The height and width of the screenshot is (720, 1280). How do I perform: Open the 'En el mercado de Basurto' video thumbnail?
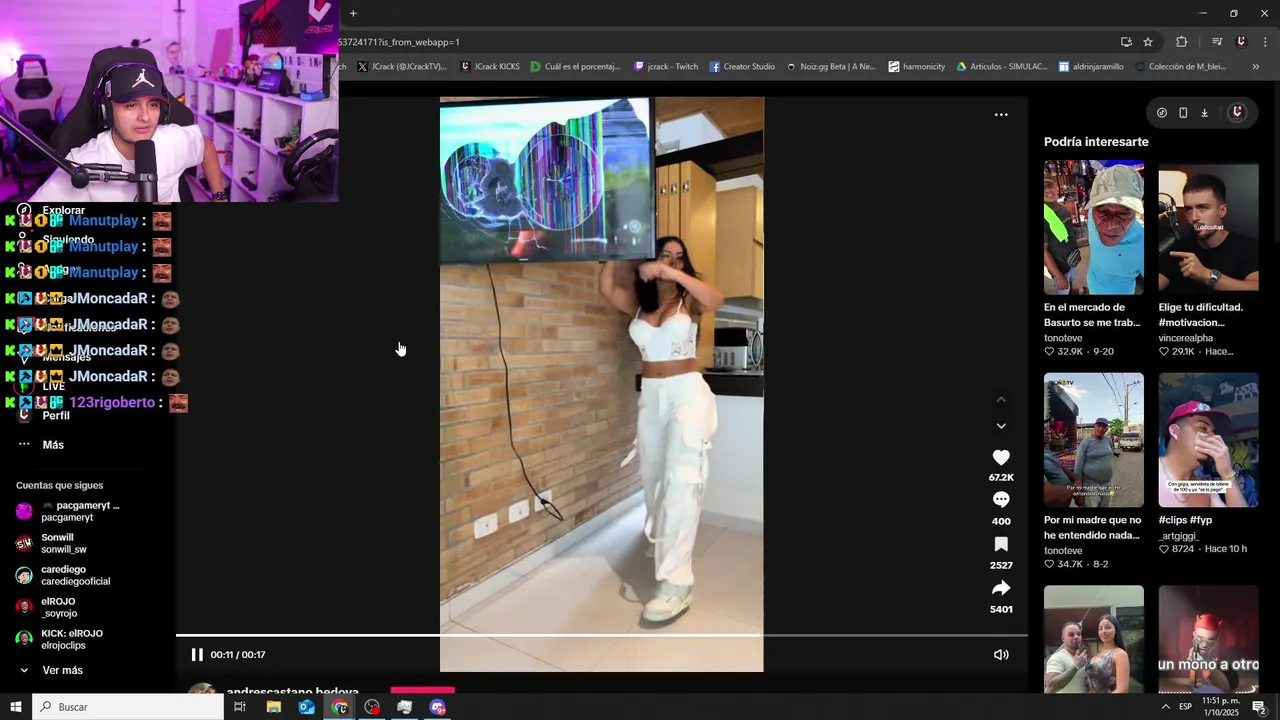[1094, 227]
